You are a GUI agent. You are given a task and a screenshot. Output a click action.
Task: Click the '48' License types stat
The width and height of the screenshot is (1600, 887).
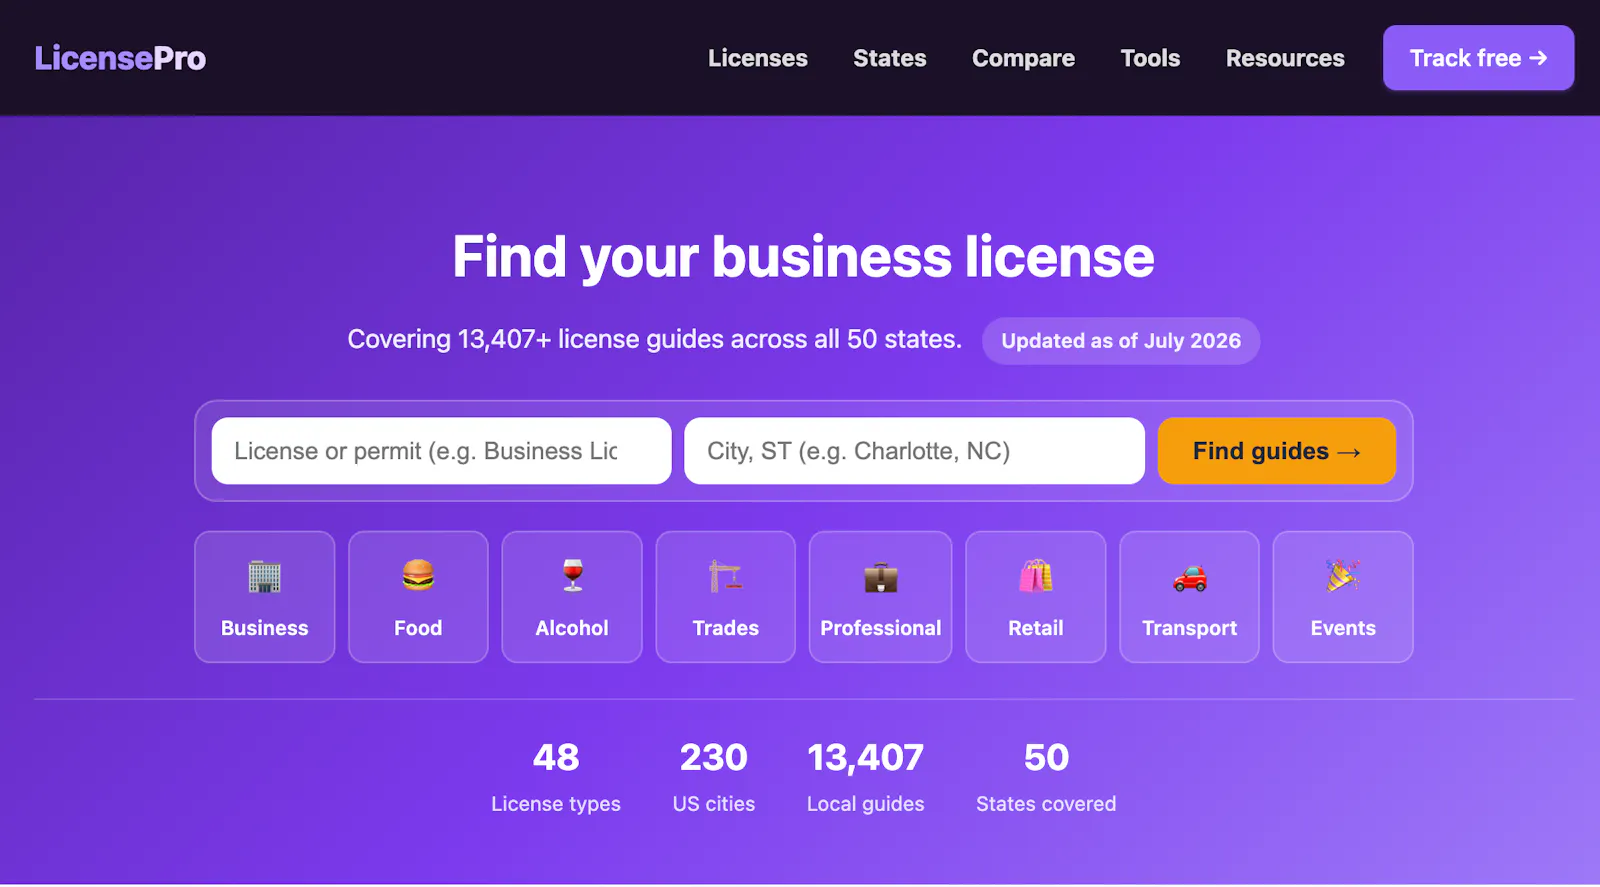tap(556, 777)
